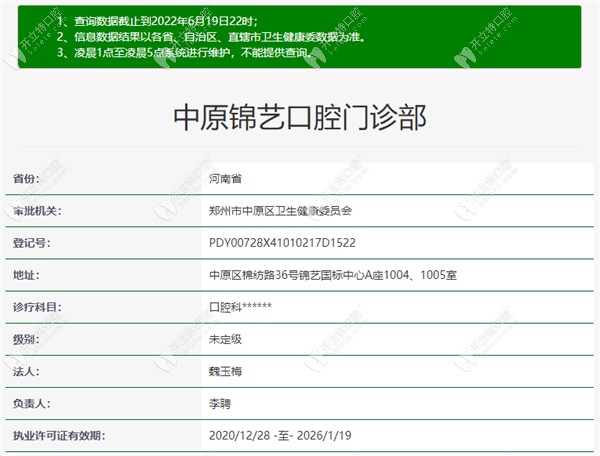Click notice line about 凌晨1点至凌晨5点 maintenance
Viewport: 600px width, 456px height.
pyautogui.click(x=185, y=52)
